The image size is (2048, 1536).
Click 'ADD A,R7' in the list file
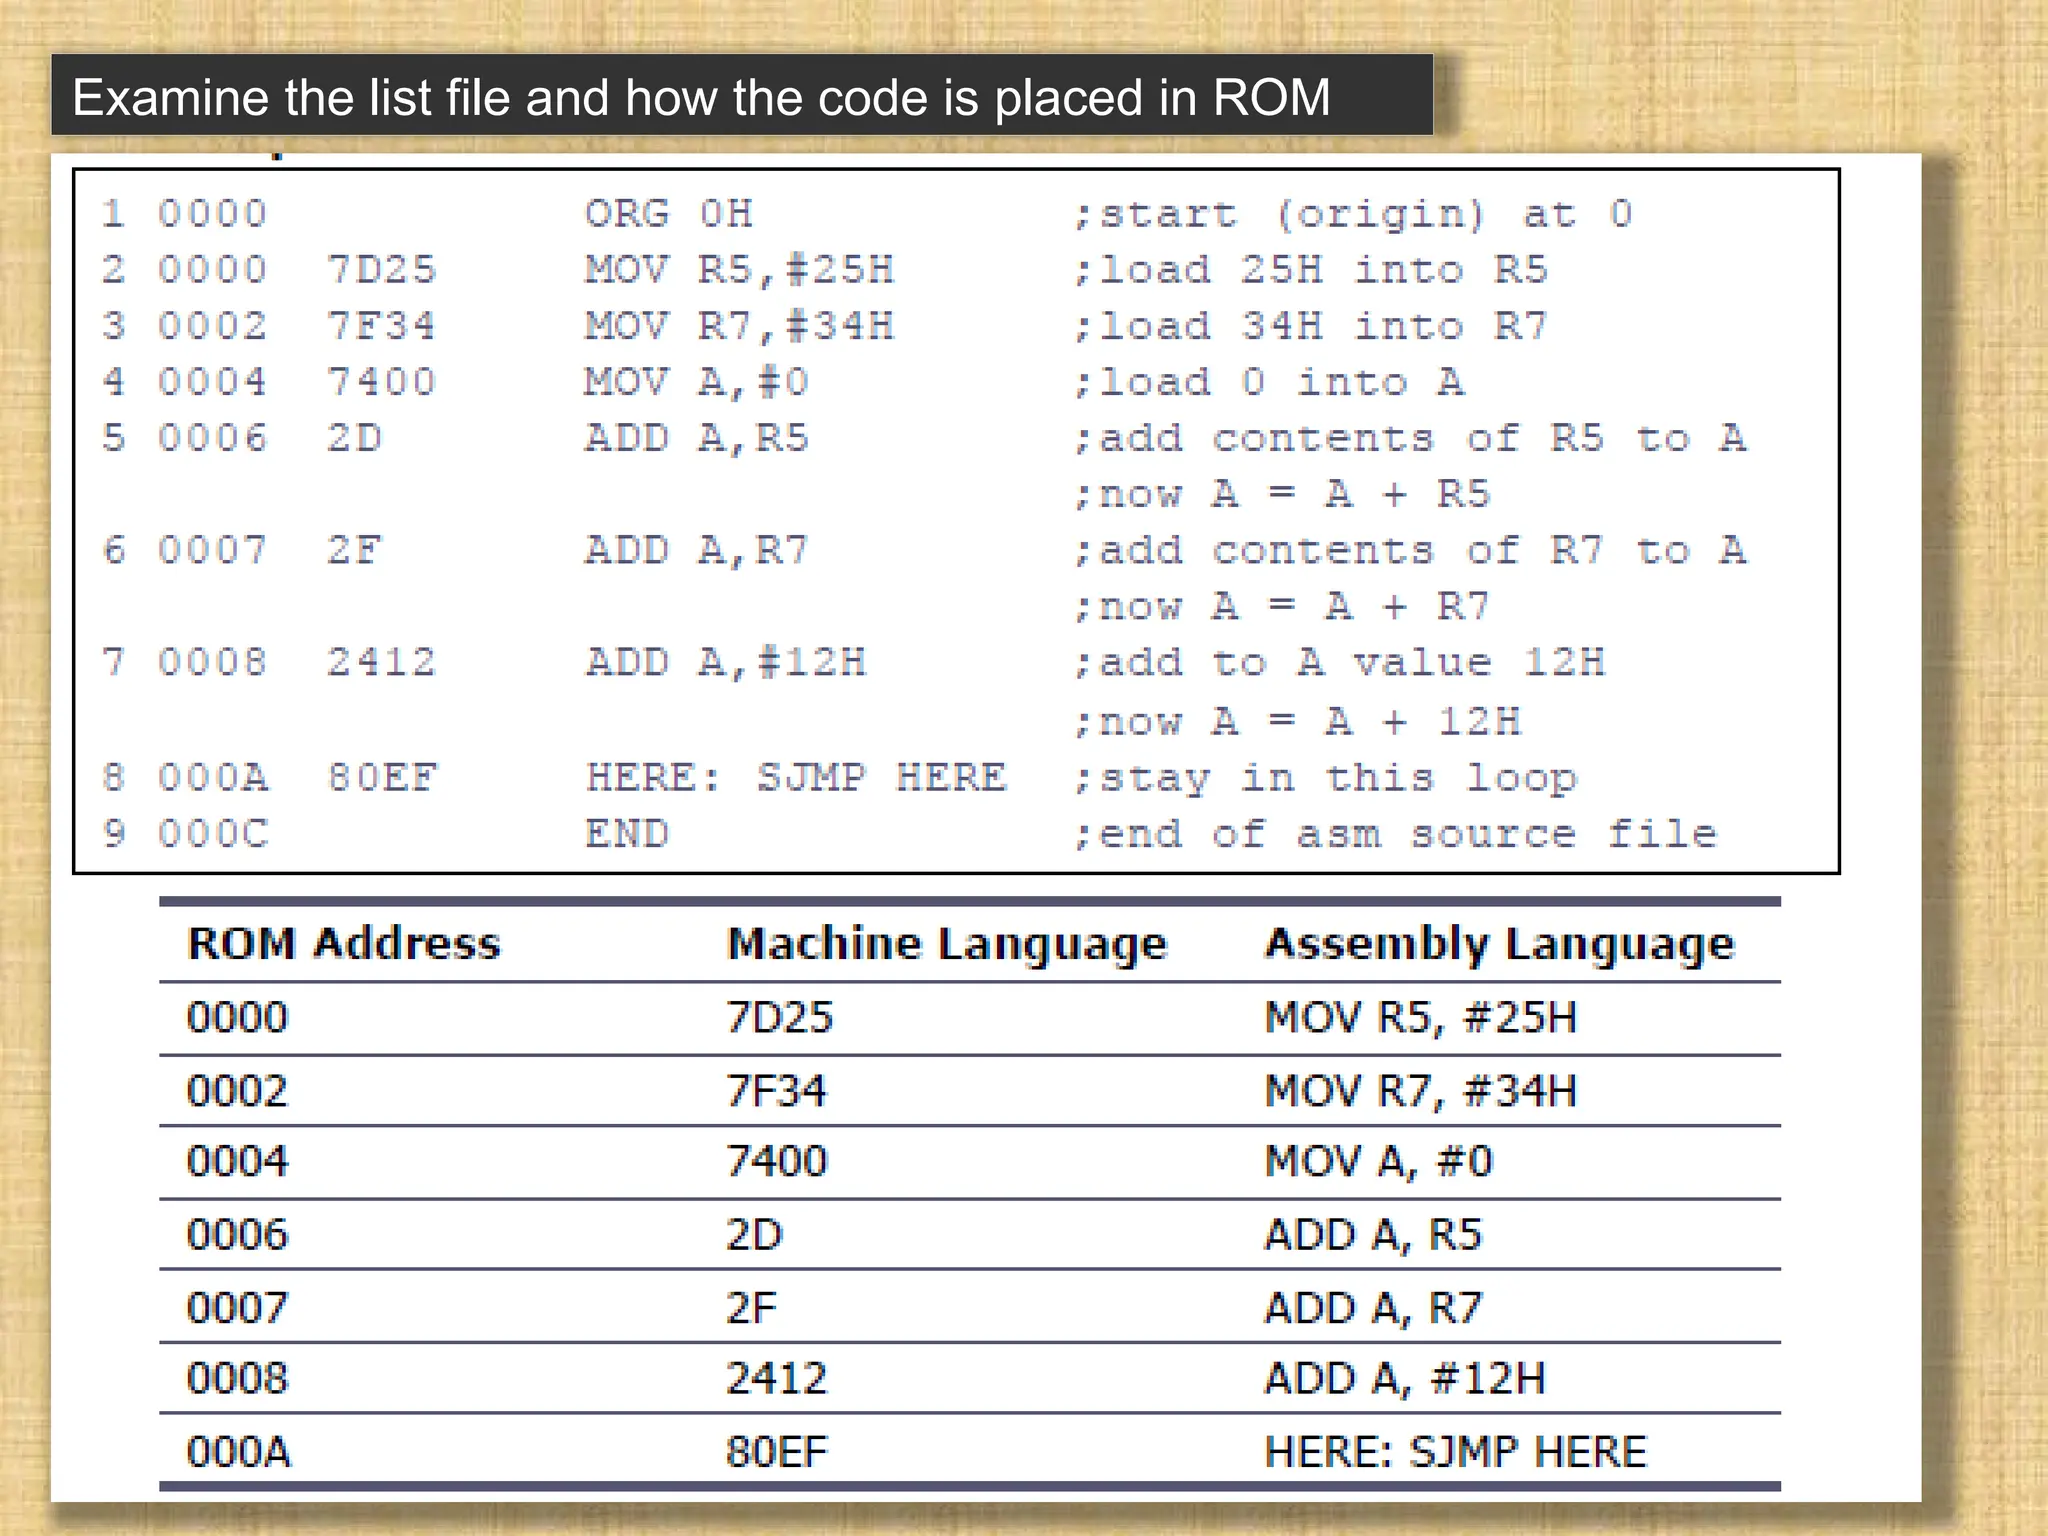(696, 550)
